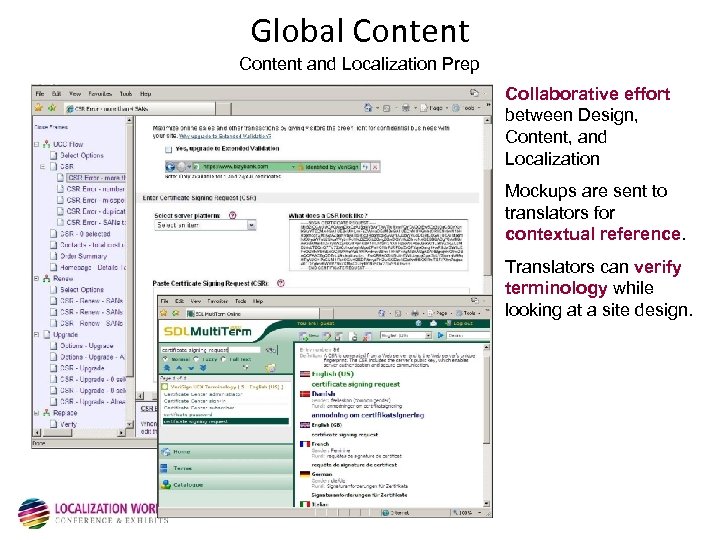Open Help menu in back browser
Viewport: 720px width, 540px height.
click(x=146, y=94)
